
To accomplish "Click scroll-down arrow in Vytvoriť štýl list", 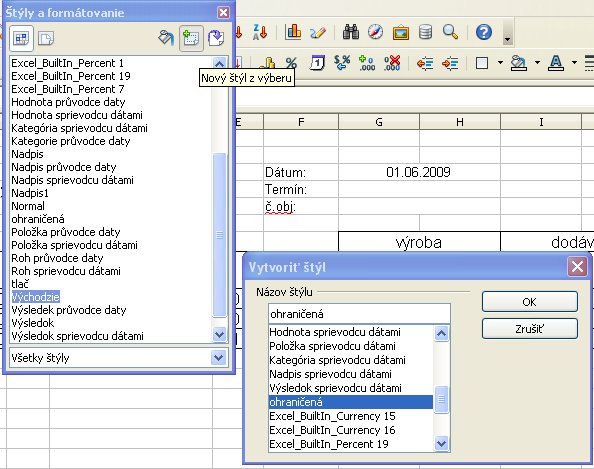I will (x=441, y=443).
